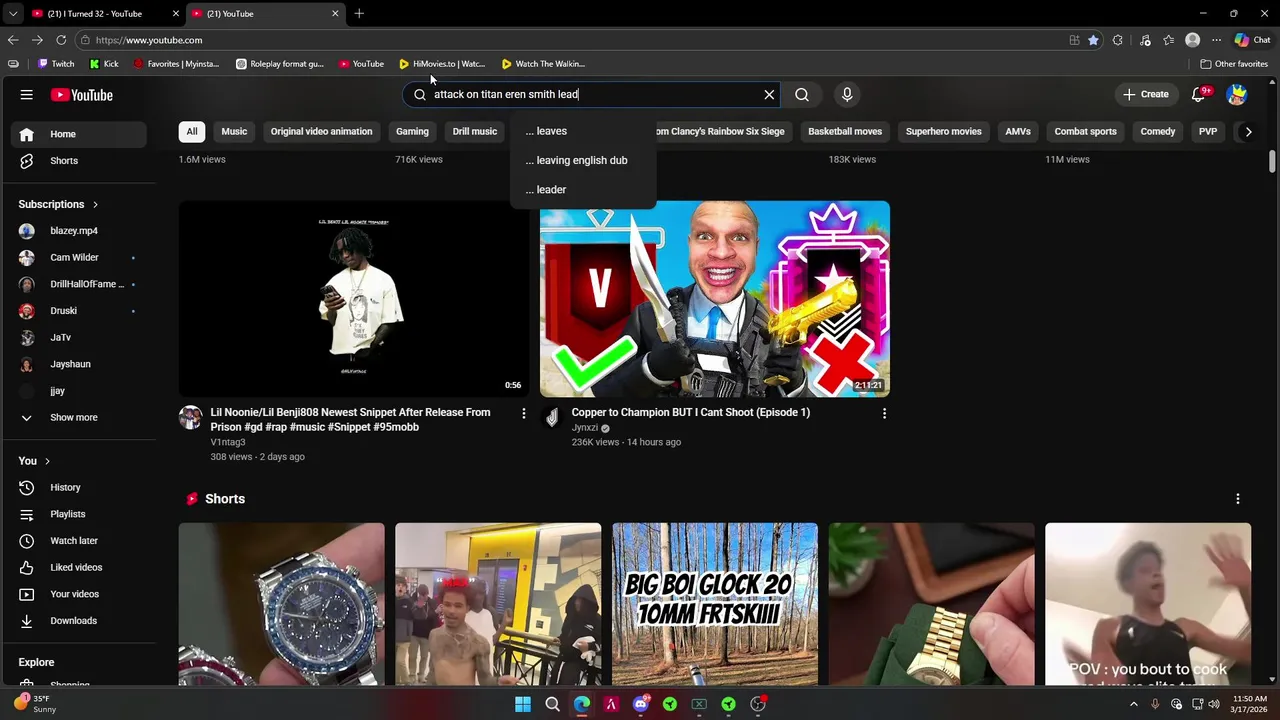Image resolution: width=1280 pixels, height=720 pixels.
Task: Select the Comedy category chip
Action: tap(1158, 131)
